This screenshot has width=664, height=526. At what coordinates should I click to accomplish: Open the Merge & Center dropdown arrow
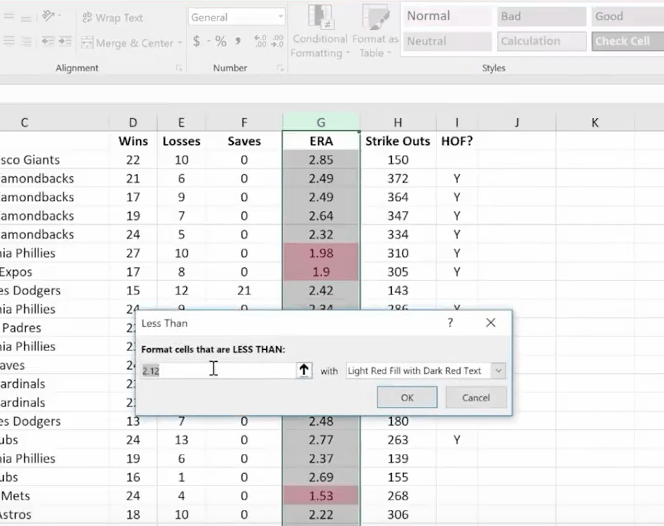[179, 43]
